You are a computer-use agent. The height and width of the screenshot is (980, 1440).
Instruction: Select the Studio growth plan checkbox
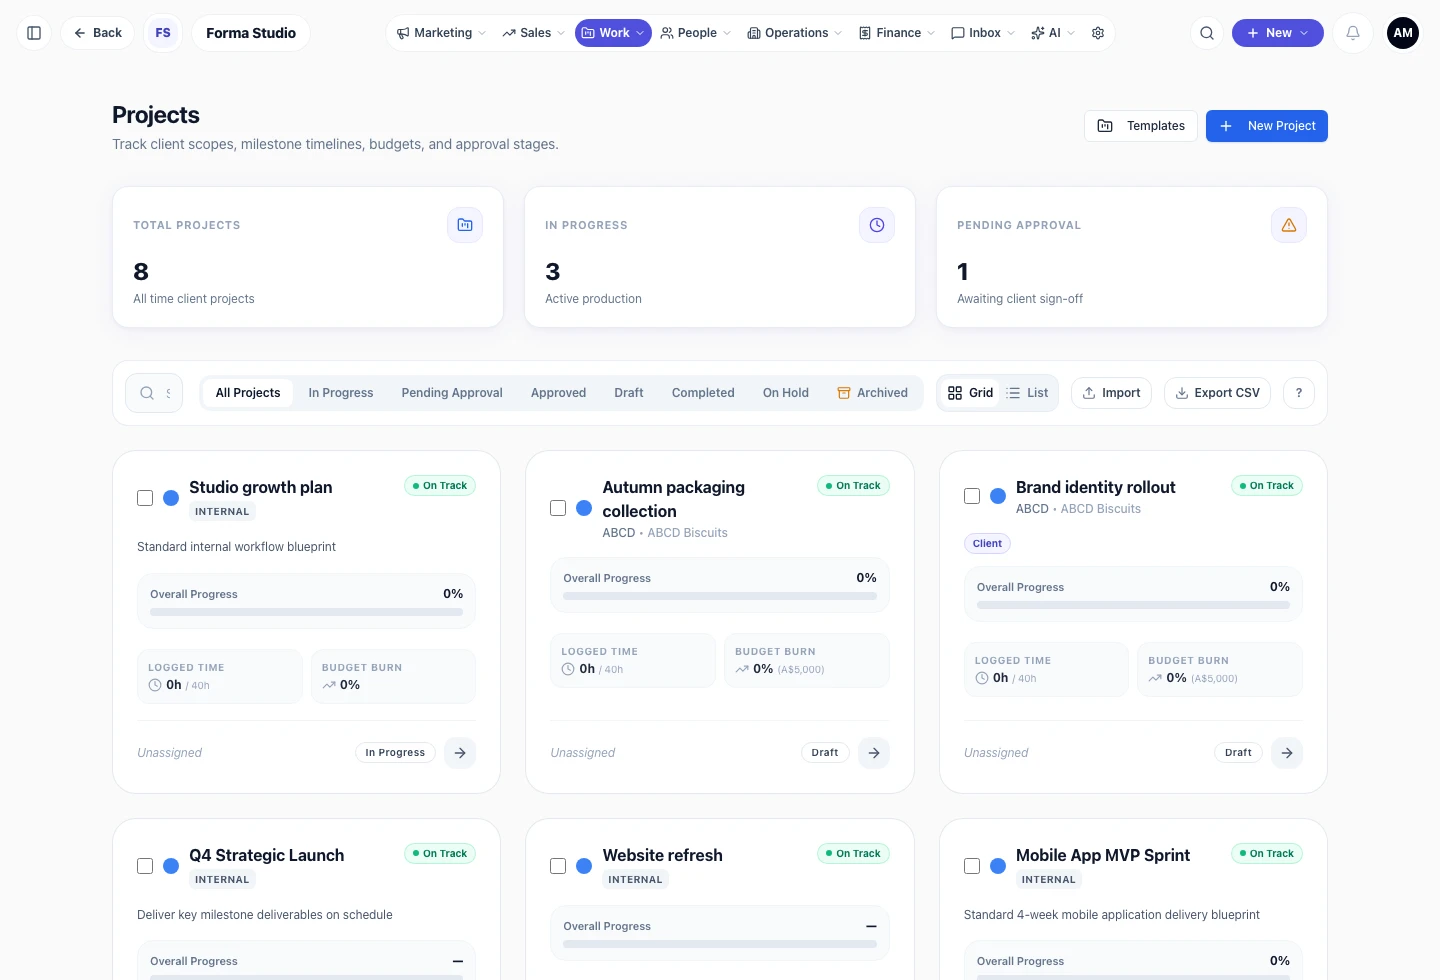coord(145,498)
